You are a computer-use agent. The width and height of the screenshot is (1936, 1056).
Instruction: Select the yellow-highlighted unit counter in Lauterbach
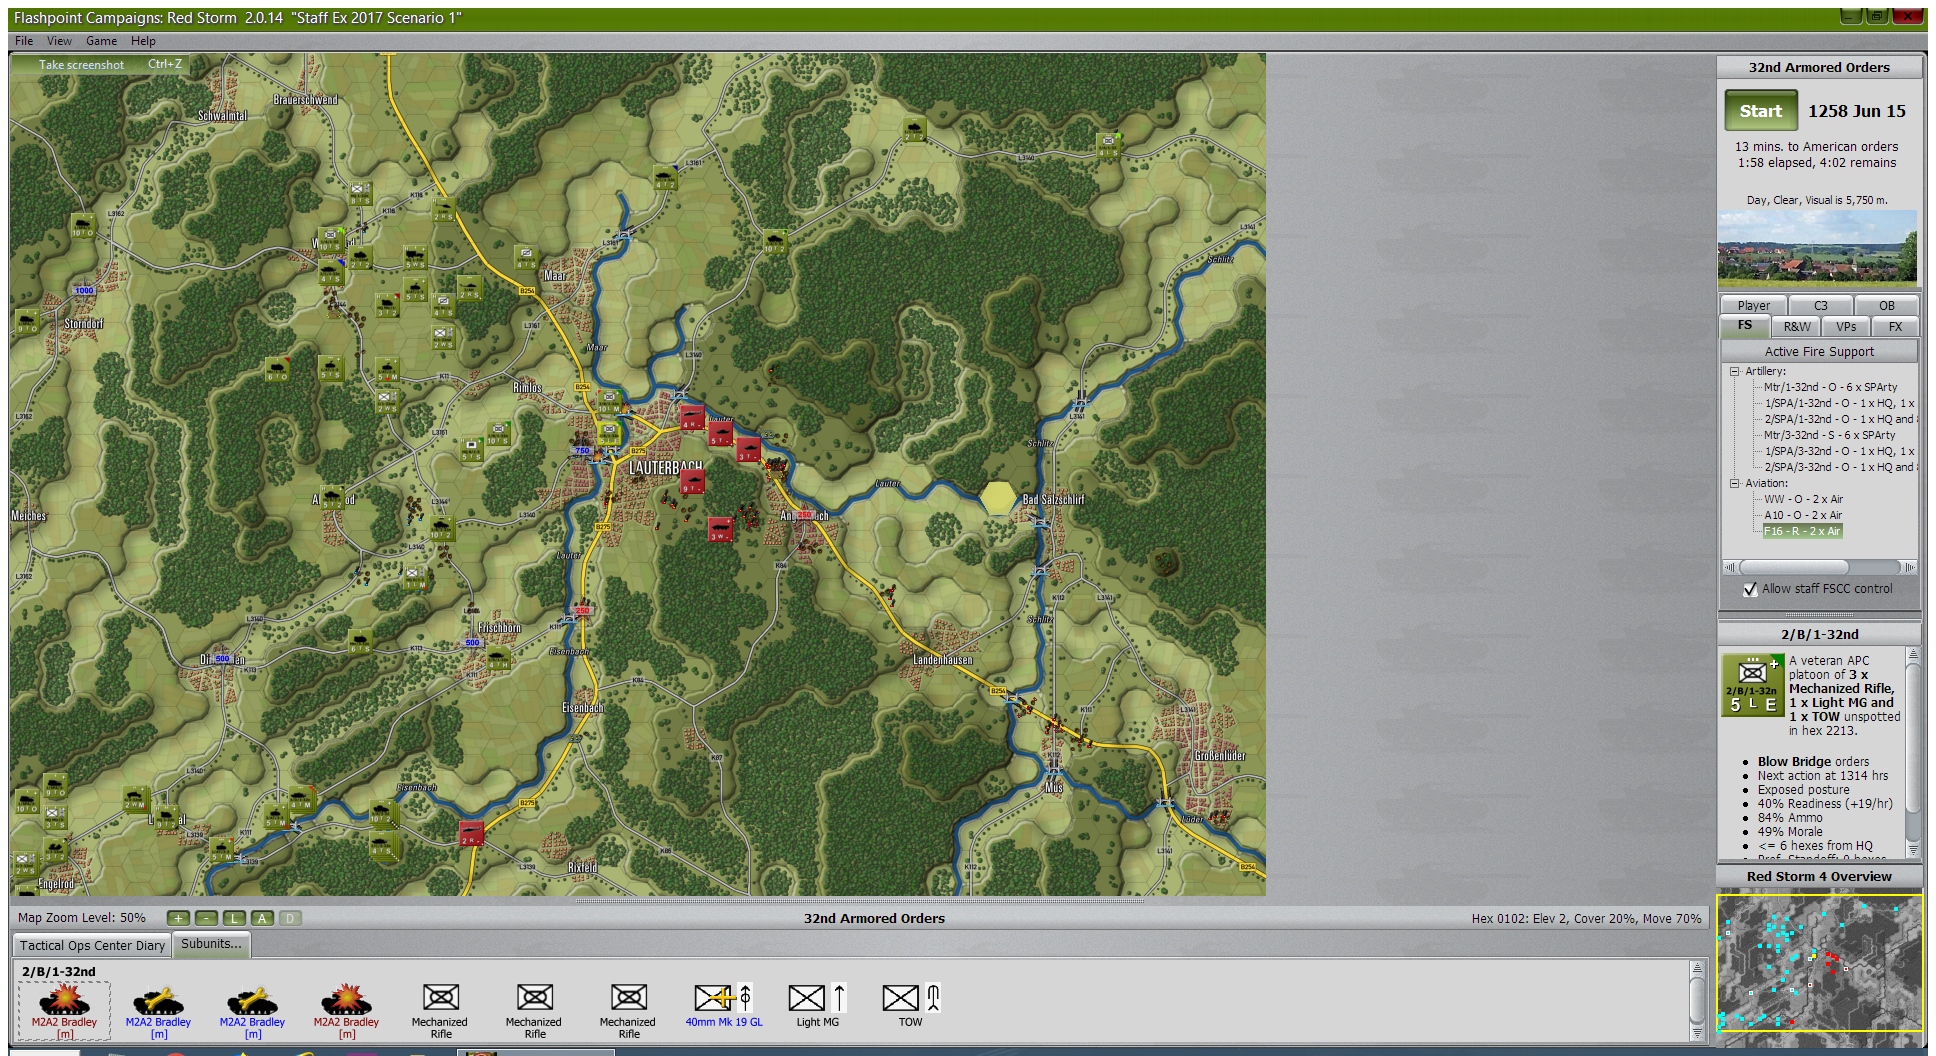[x=608, y=432]
